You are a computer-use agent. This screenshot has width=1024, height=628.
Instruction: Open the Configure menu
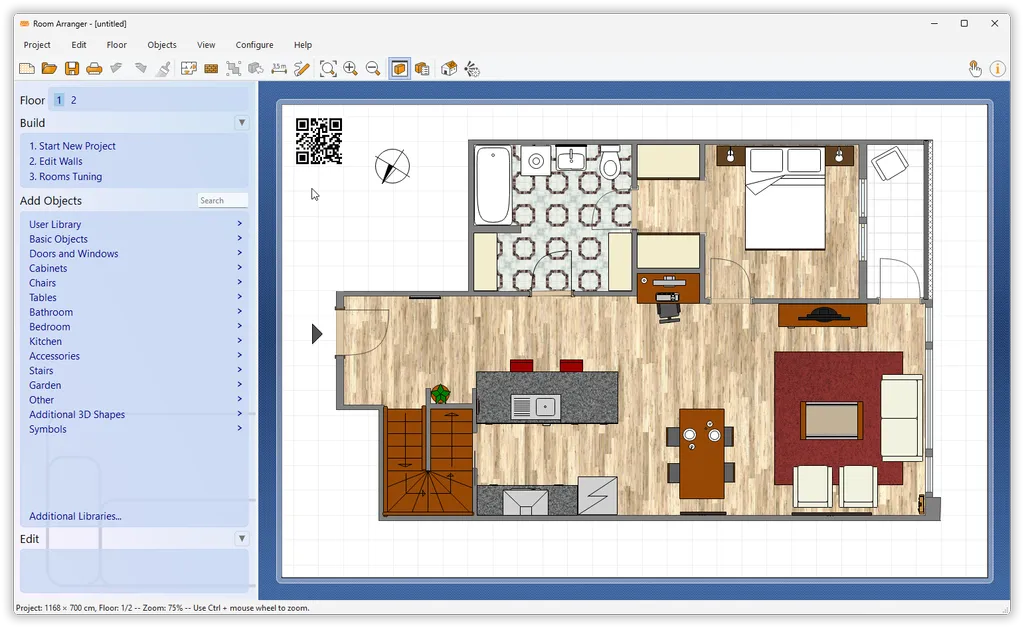click(255, 45)
